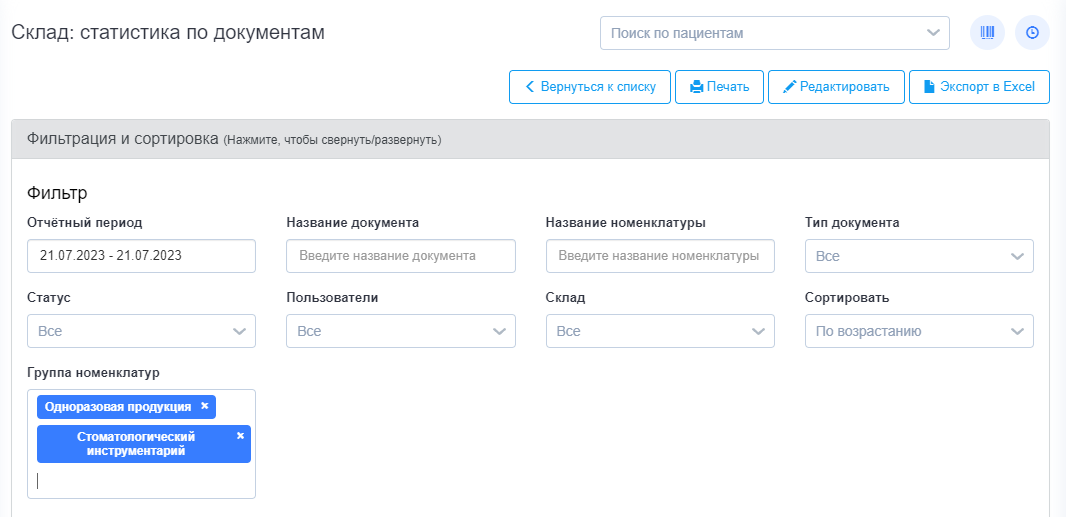Open the Пользователи dropdown
This screenshot has height=517, width=1066.
[401, 331]
